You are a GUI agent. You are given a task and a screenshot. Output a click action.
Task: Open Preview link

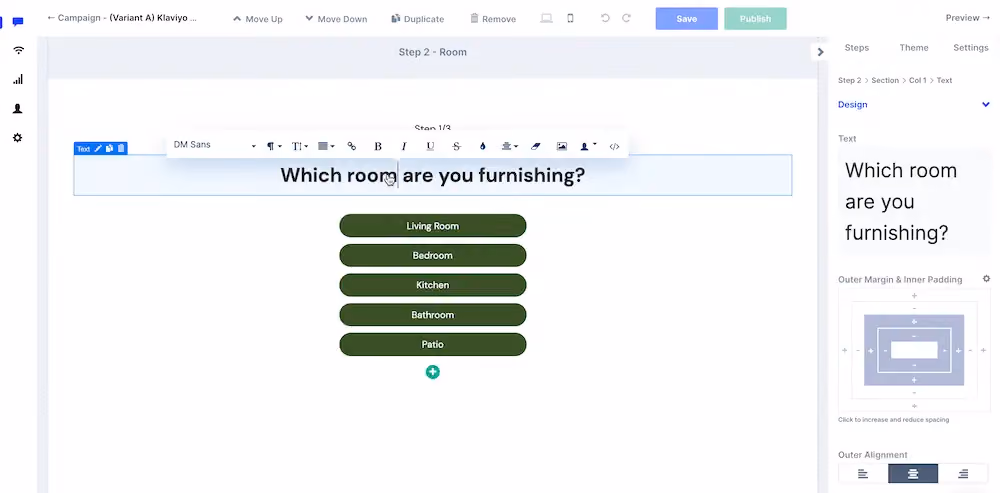point(967,18)
